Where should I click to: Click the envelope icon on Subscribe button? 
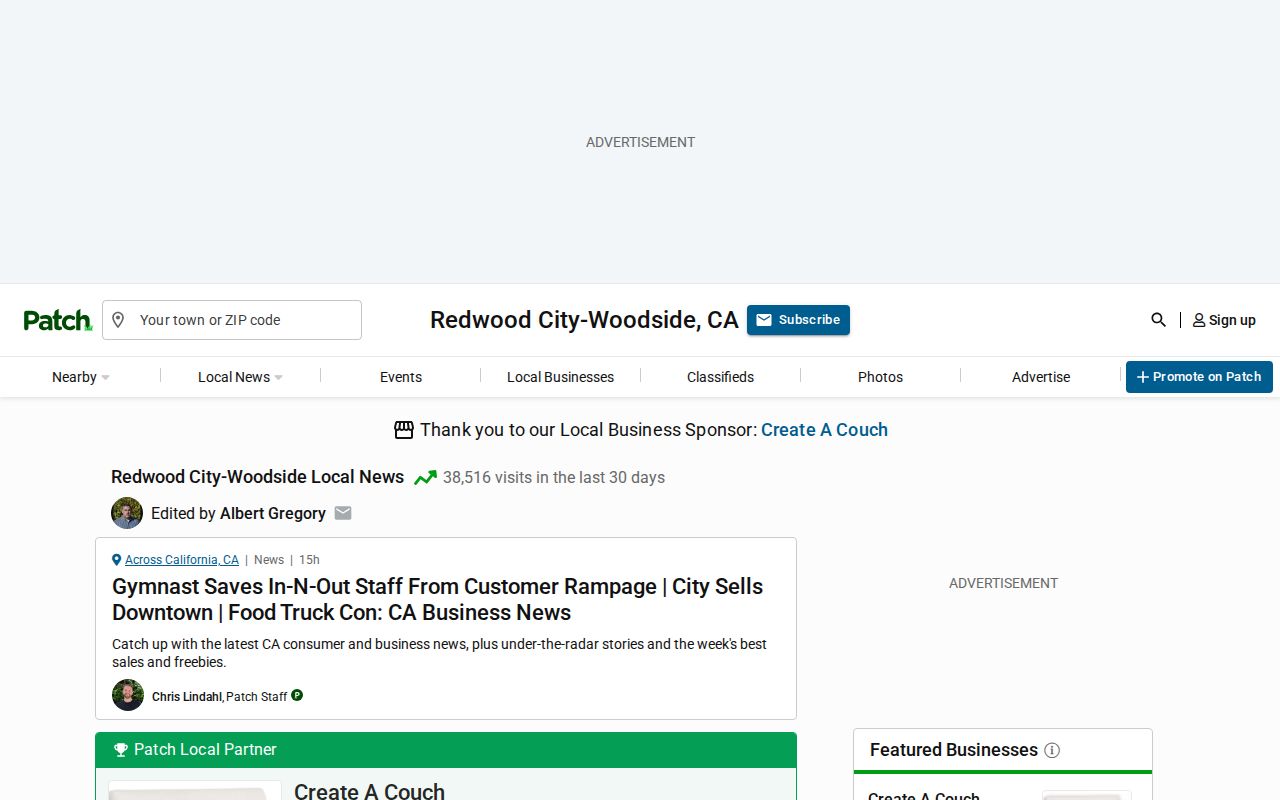pyautogui.click(x=764, y=320)
